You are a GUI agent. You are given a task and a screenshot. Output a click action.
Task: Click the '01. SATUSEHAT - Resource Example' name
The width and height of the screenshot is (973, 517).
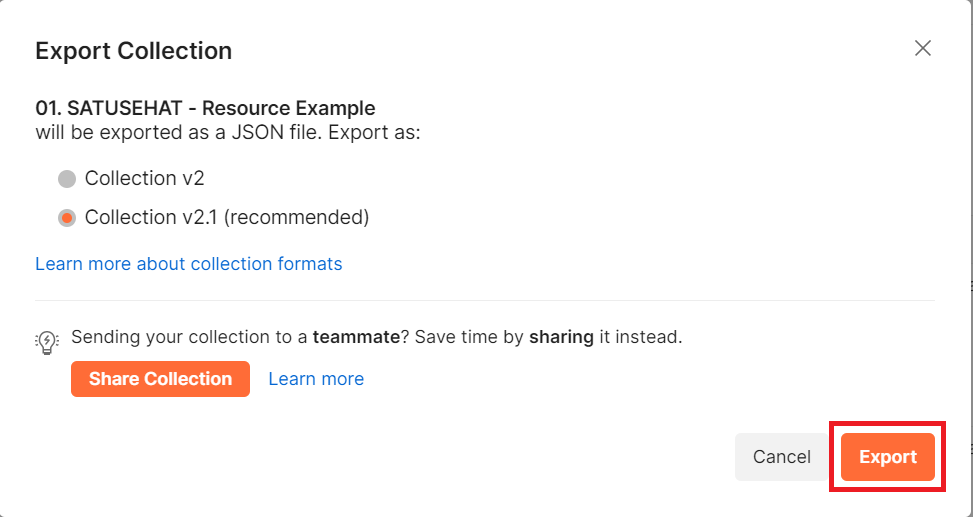click(x=205, y=108)
